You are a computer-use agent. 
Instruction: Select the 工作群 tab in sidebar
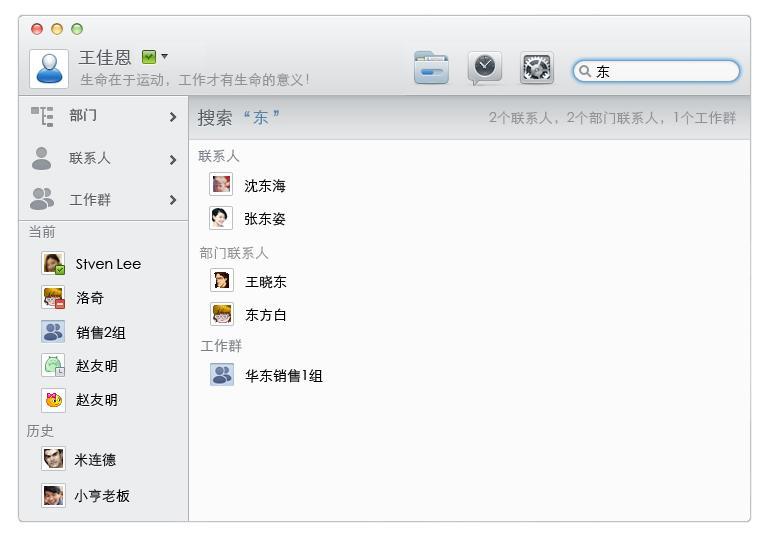(x=89, y=200)
